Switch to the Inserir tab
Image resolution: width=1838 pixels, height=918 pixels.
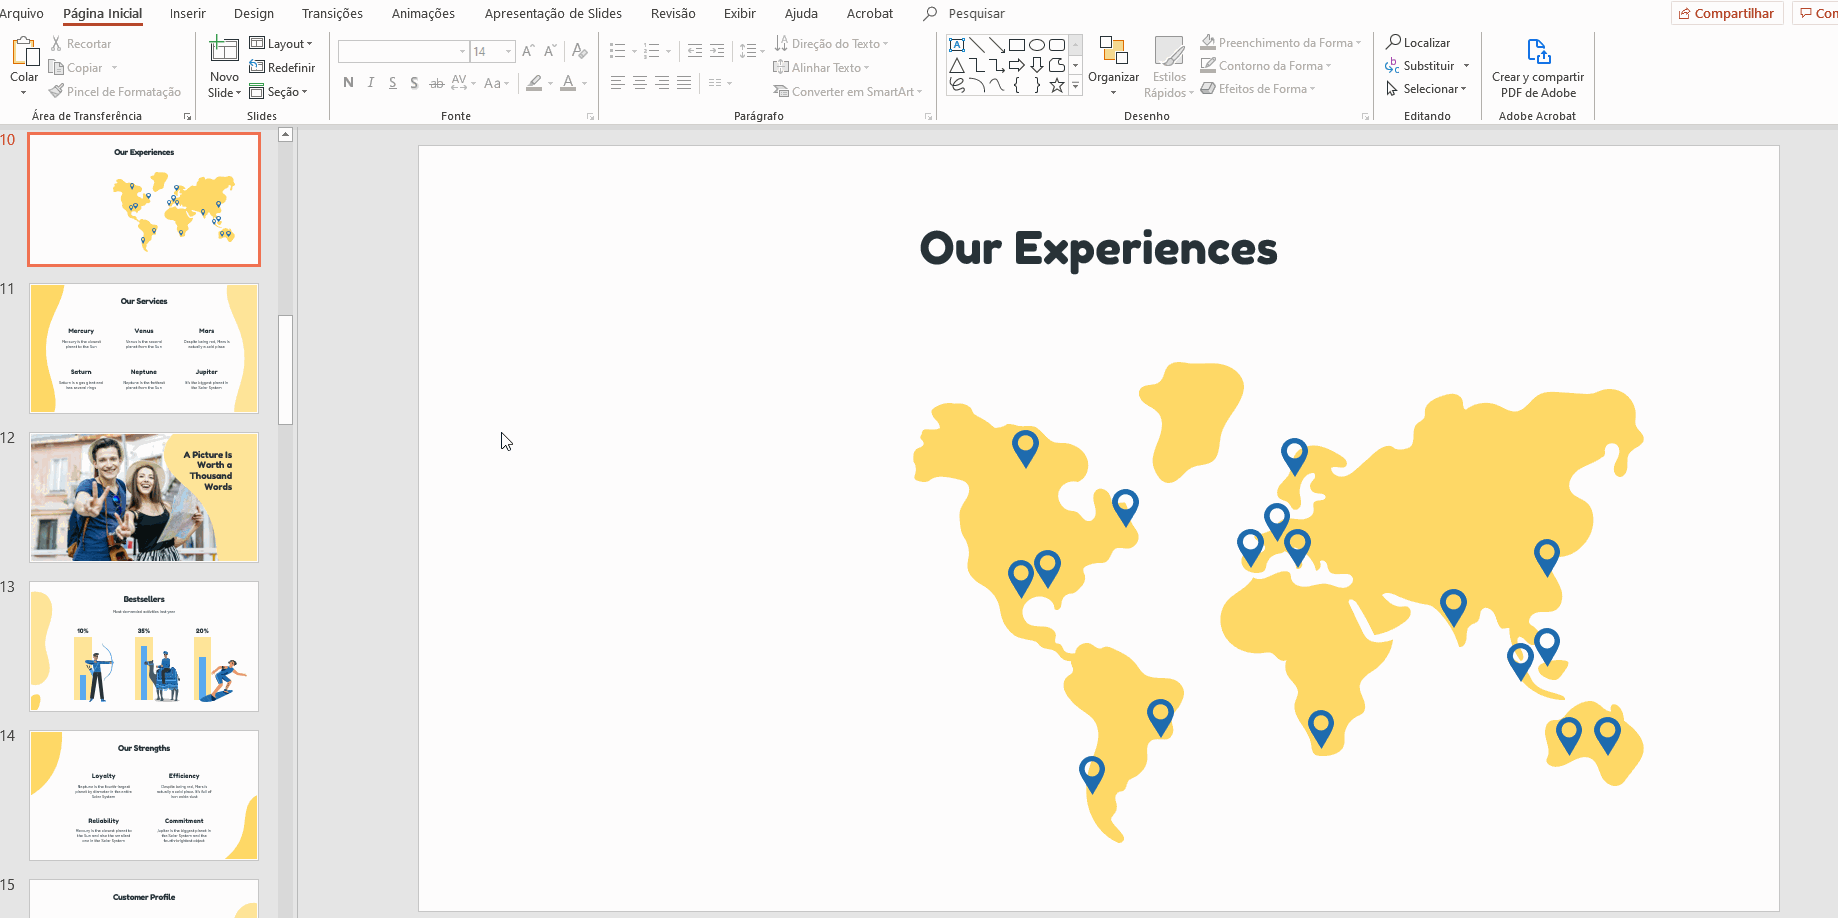188,13
